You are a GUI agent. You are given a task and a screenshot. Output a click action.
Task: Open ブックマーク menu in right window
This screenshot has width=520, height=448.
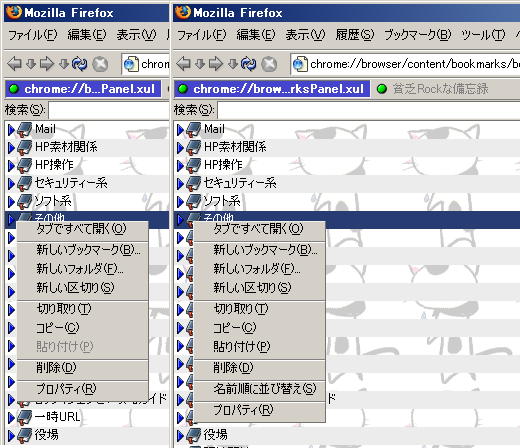click(417, 35)
